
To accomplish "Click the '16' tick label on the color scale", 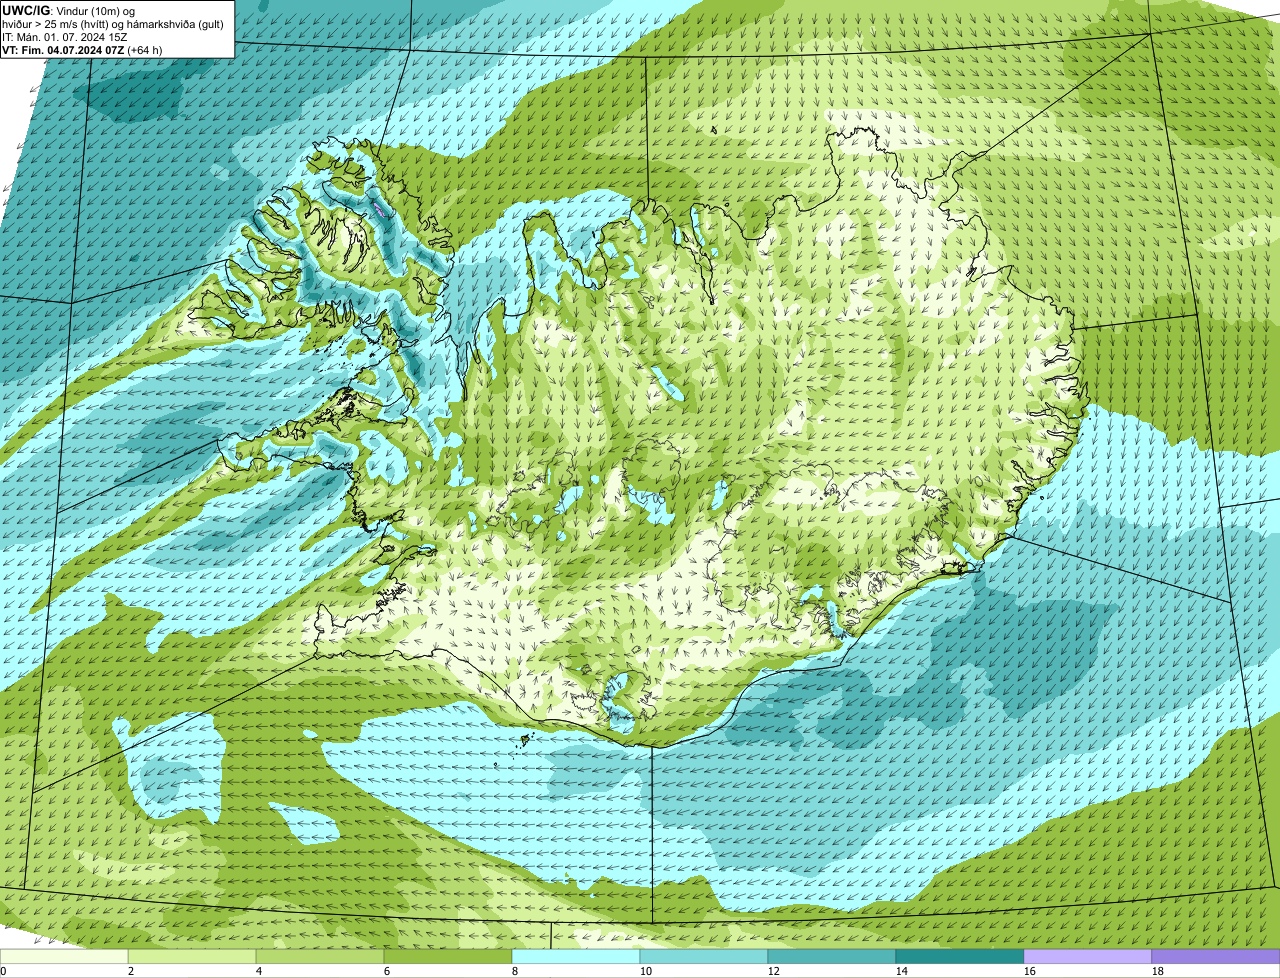I will tap(1030, 971).
